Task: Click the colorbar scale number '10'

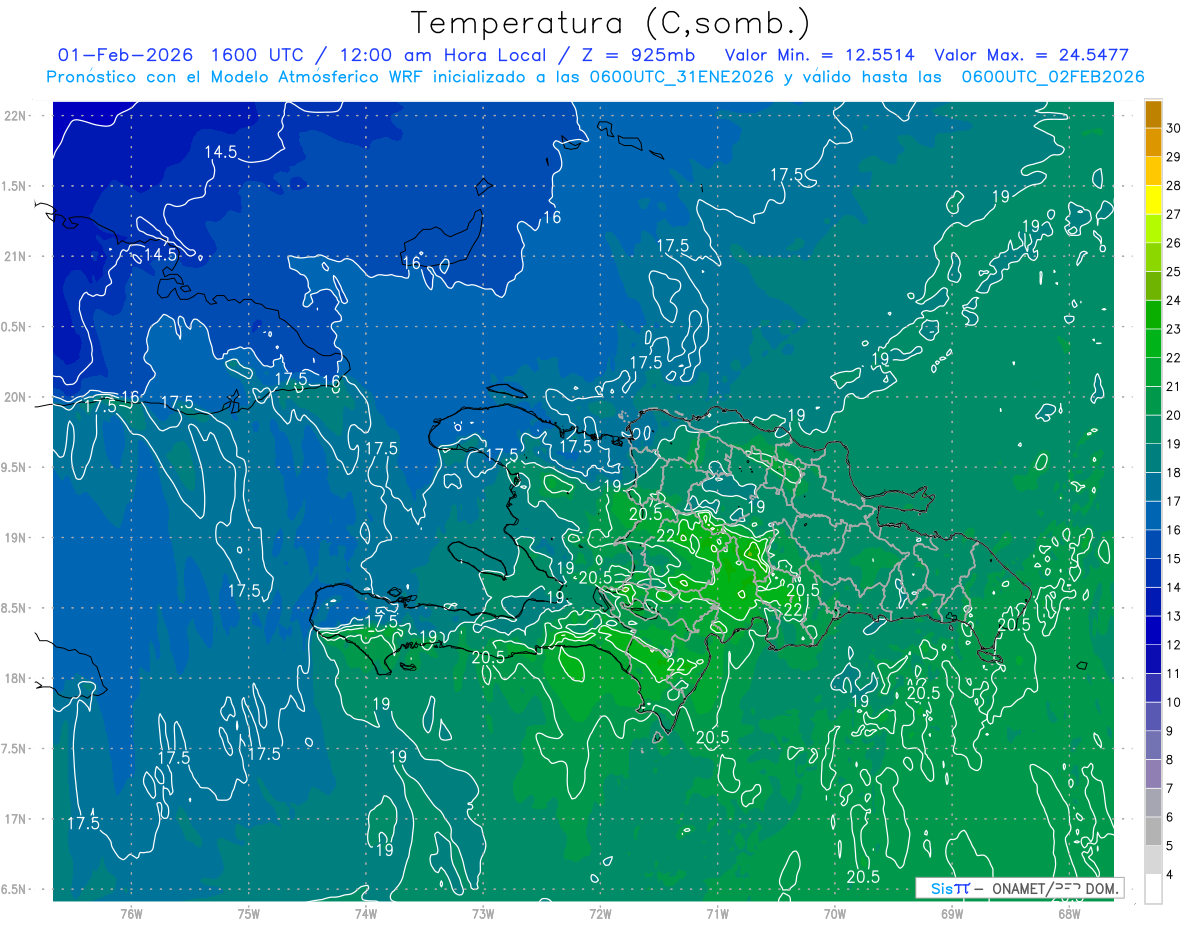Action: coord(1173,703)
